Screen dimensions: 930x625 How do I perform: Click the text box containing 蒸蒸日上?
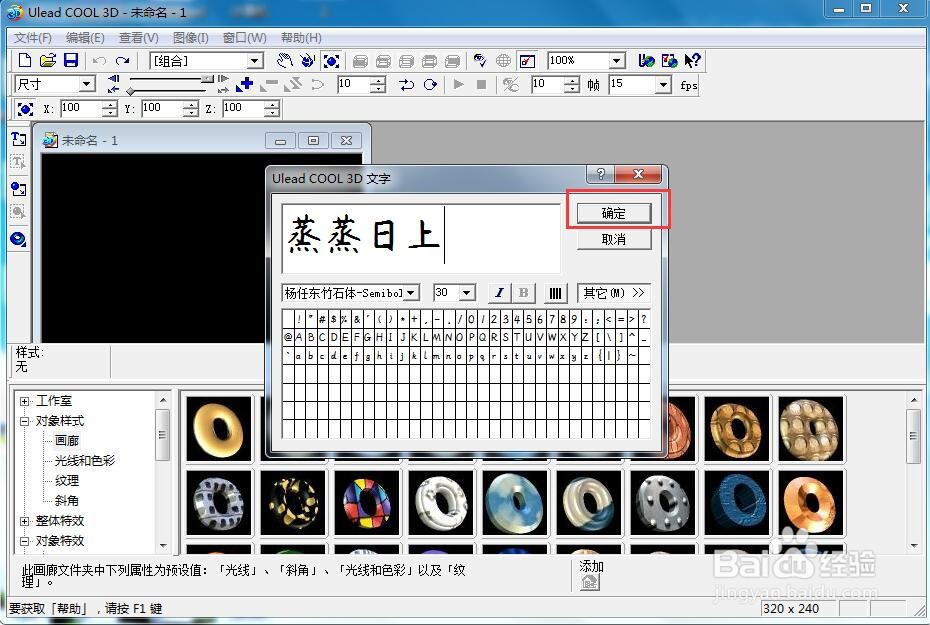tap(421, 238)
